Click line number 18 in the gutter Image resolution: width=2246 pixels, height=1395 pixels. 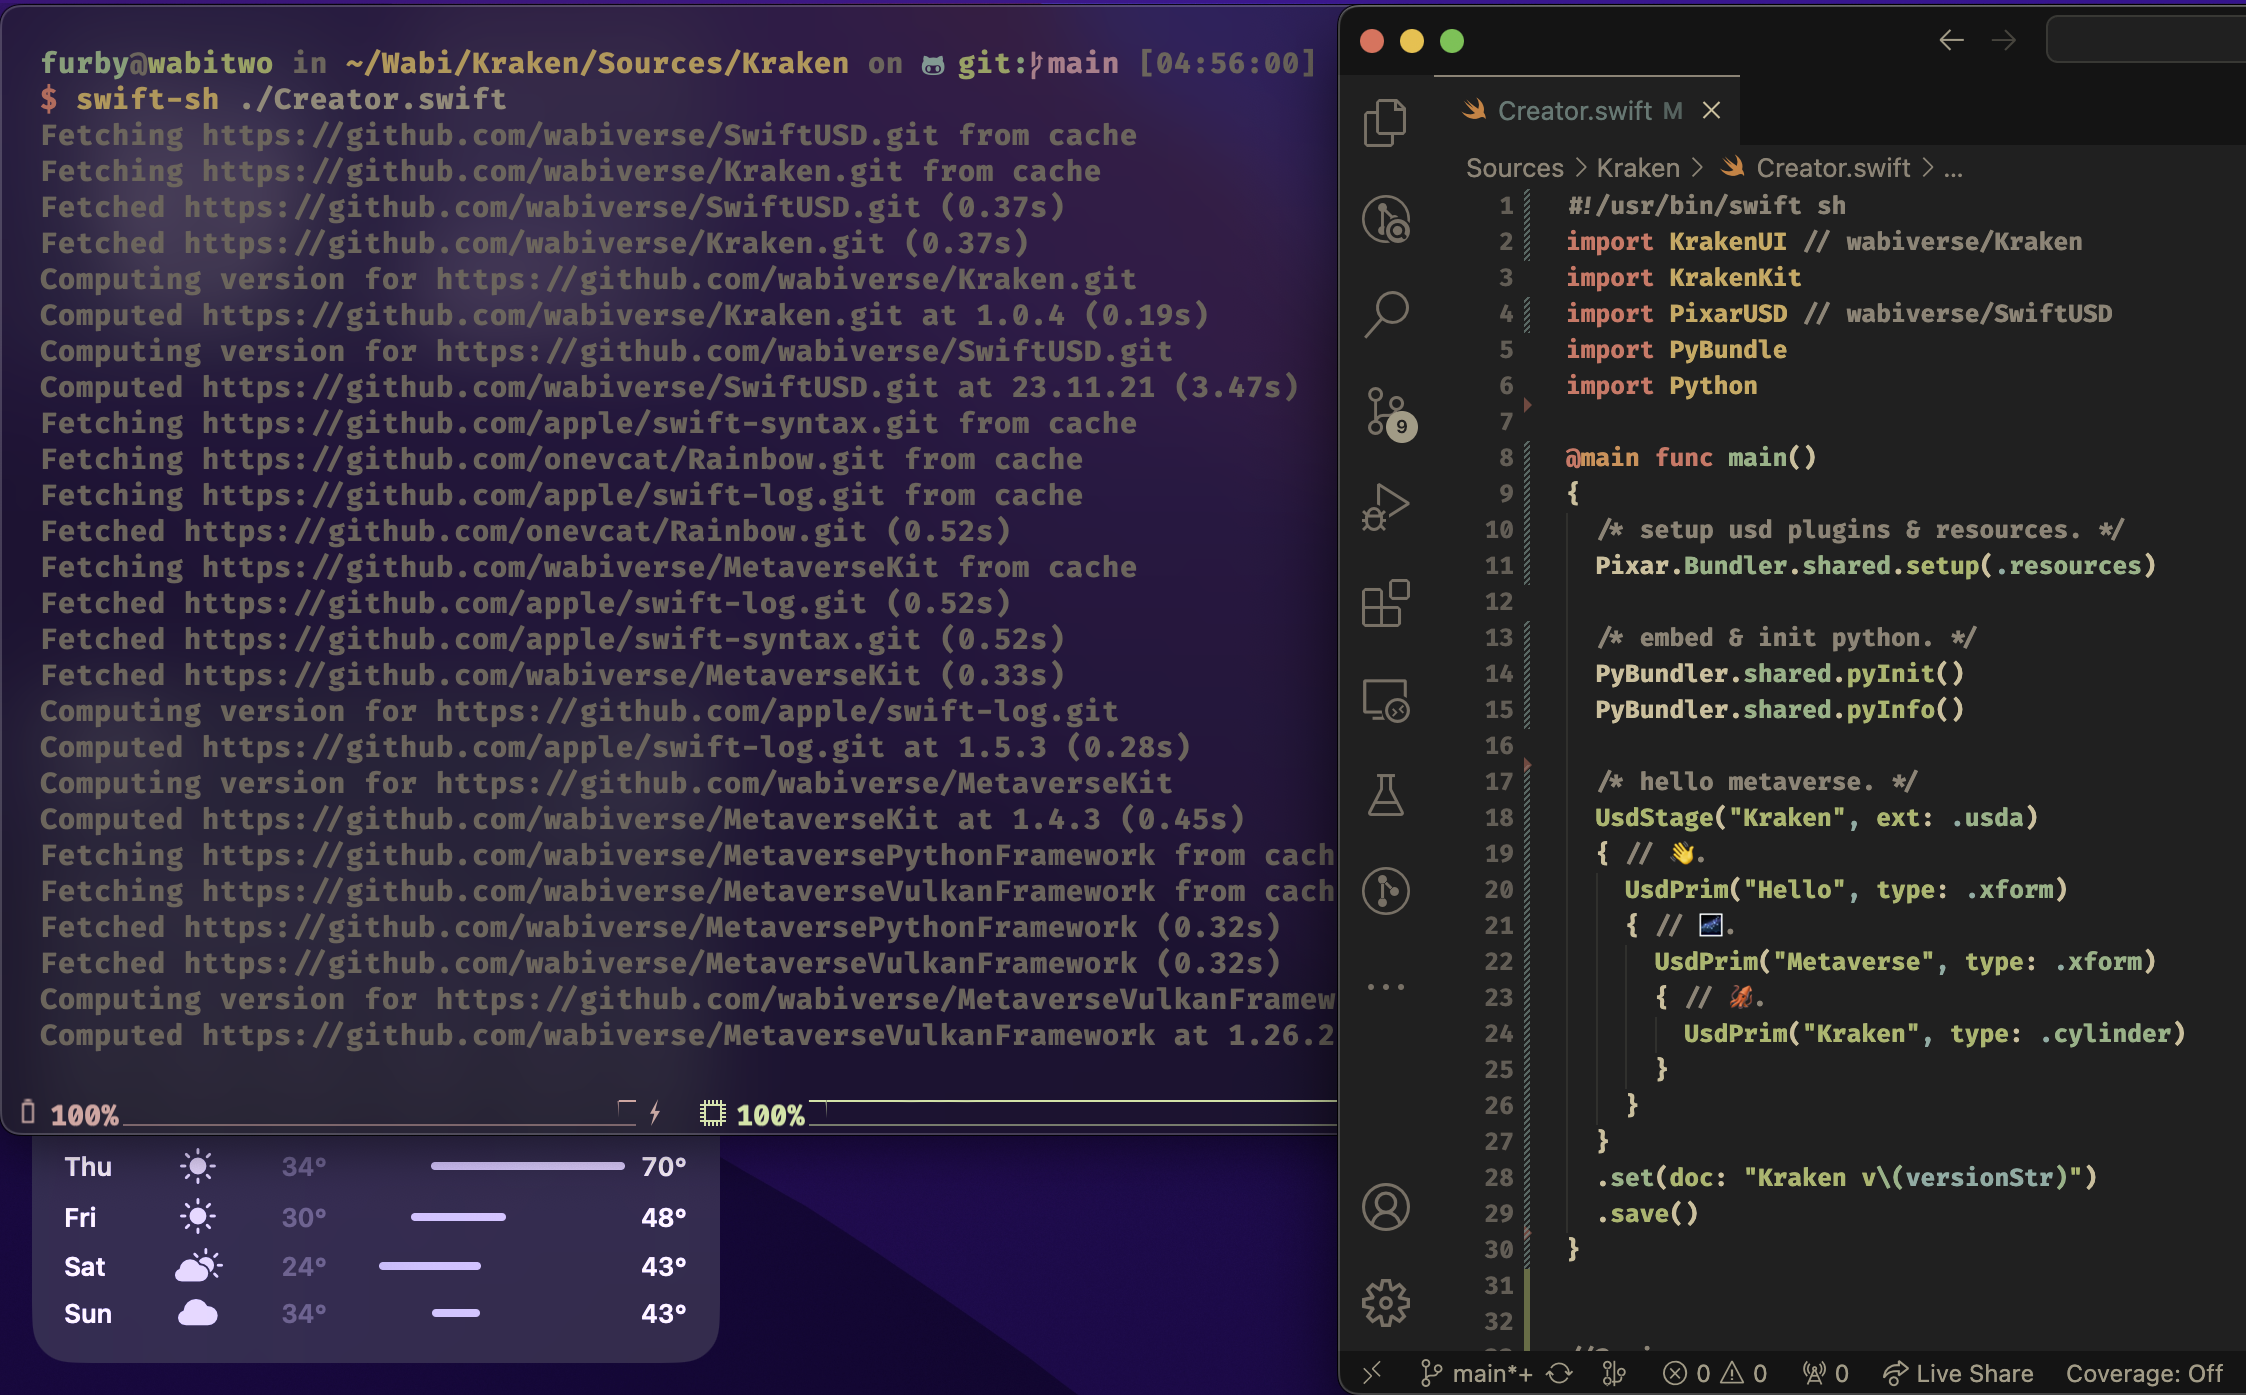click(x=1499, y=817)
